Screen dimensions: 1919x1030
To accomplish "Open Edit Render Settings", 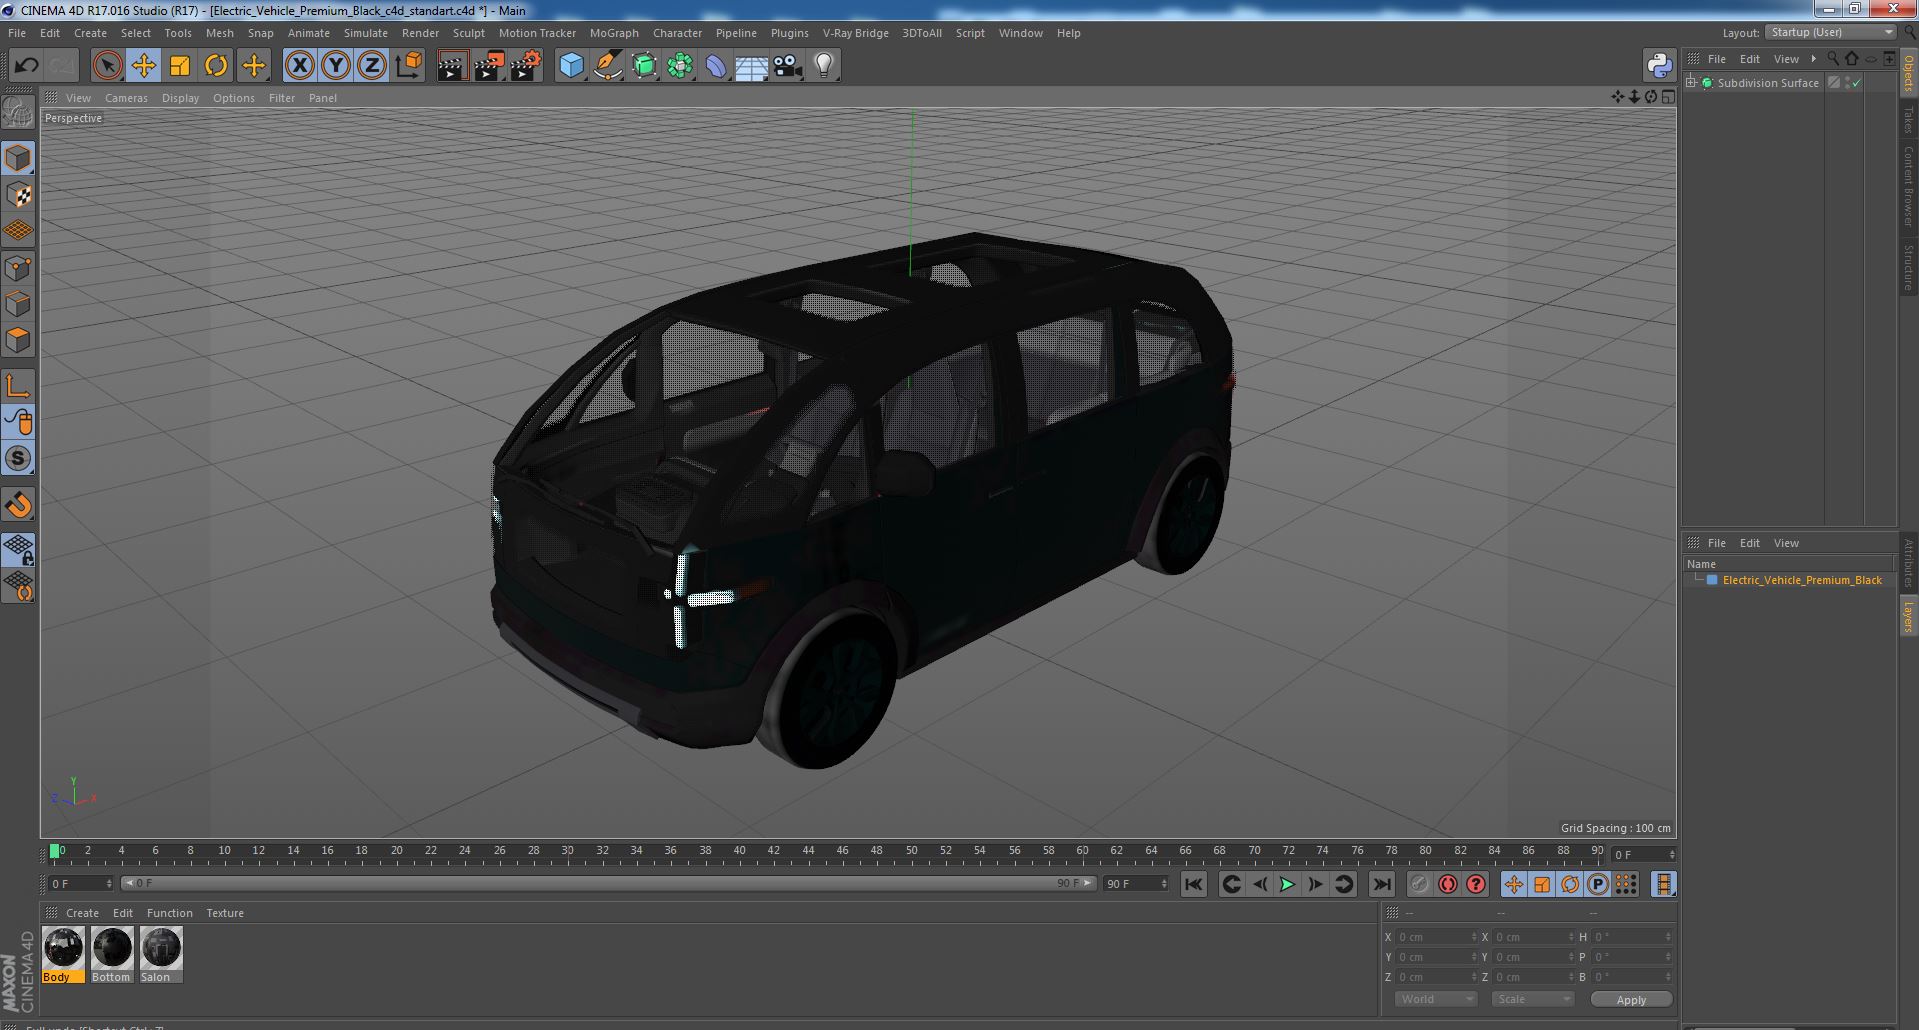I will tap(526, 66).
